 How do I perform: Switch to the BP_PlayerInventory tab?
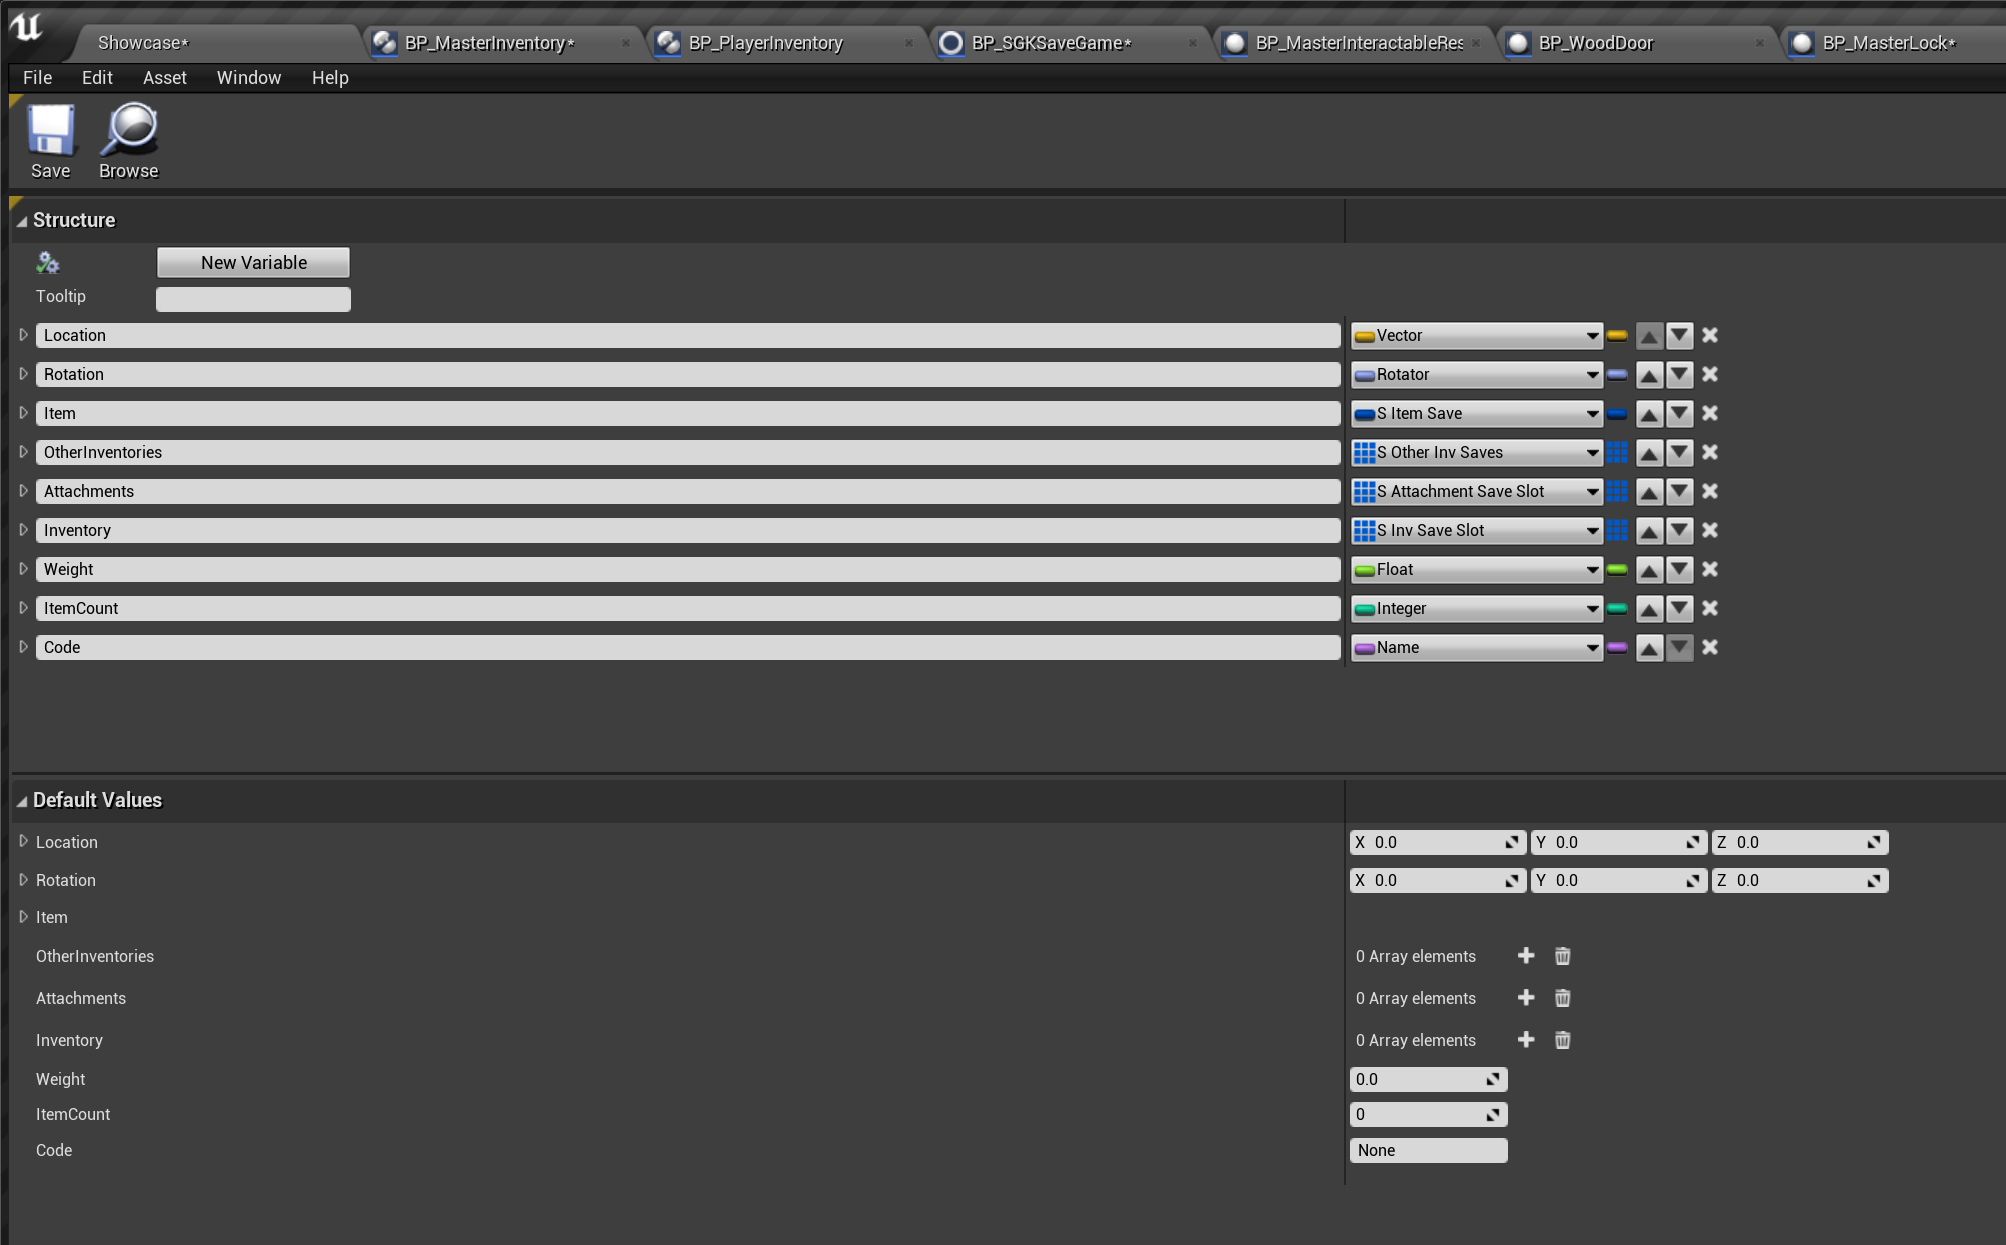[765, 43]
